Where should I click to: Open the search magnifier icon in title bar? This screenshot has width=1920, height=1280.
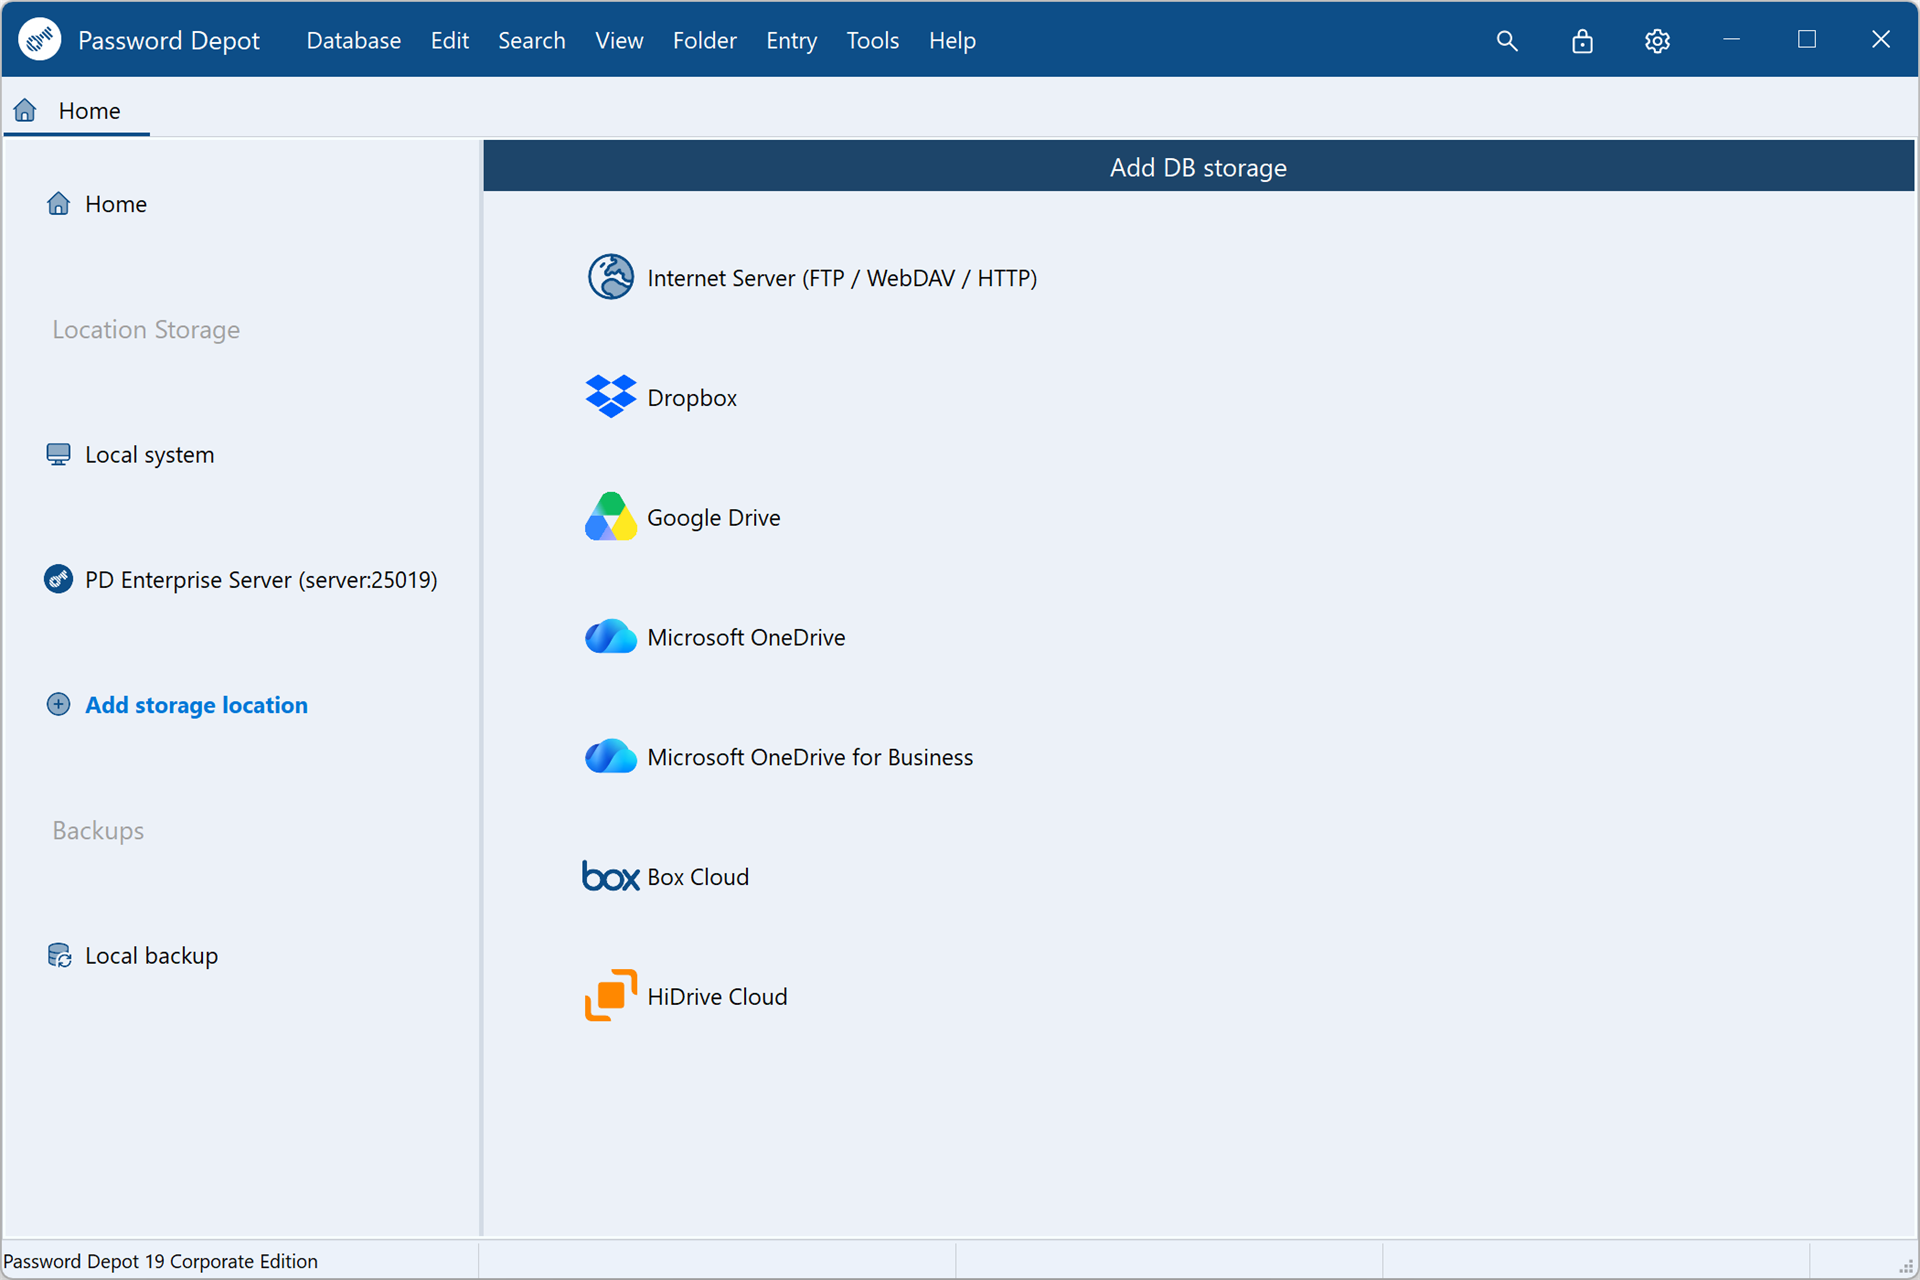click(1507, 41)
